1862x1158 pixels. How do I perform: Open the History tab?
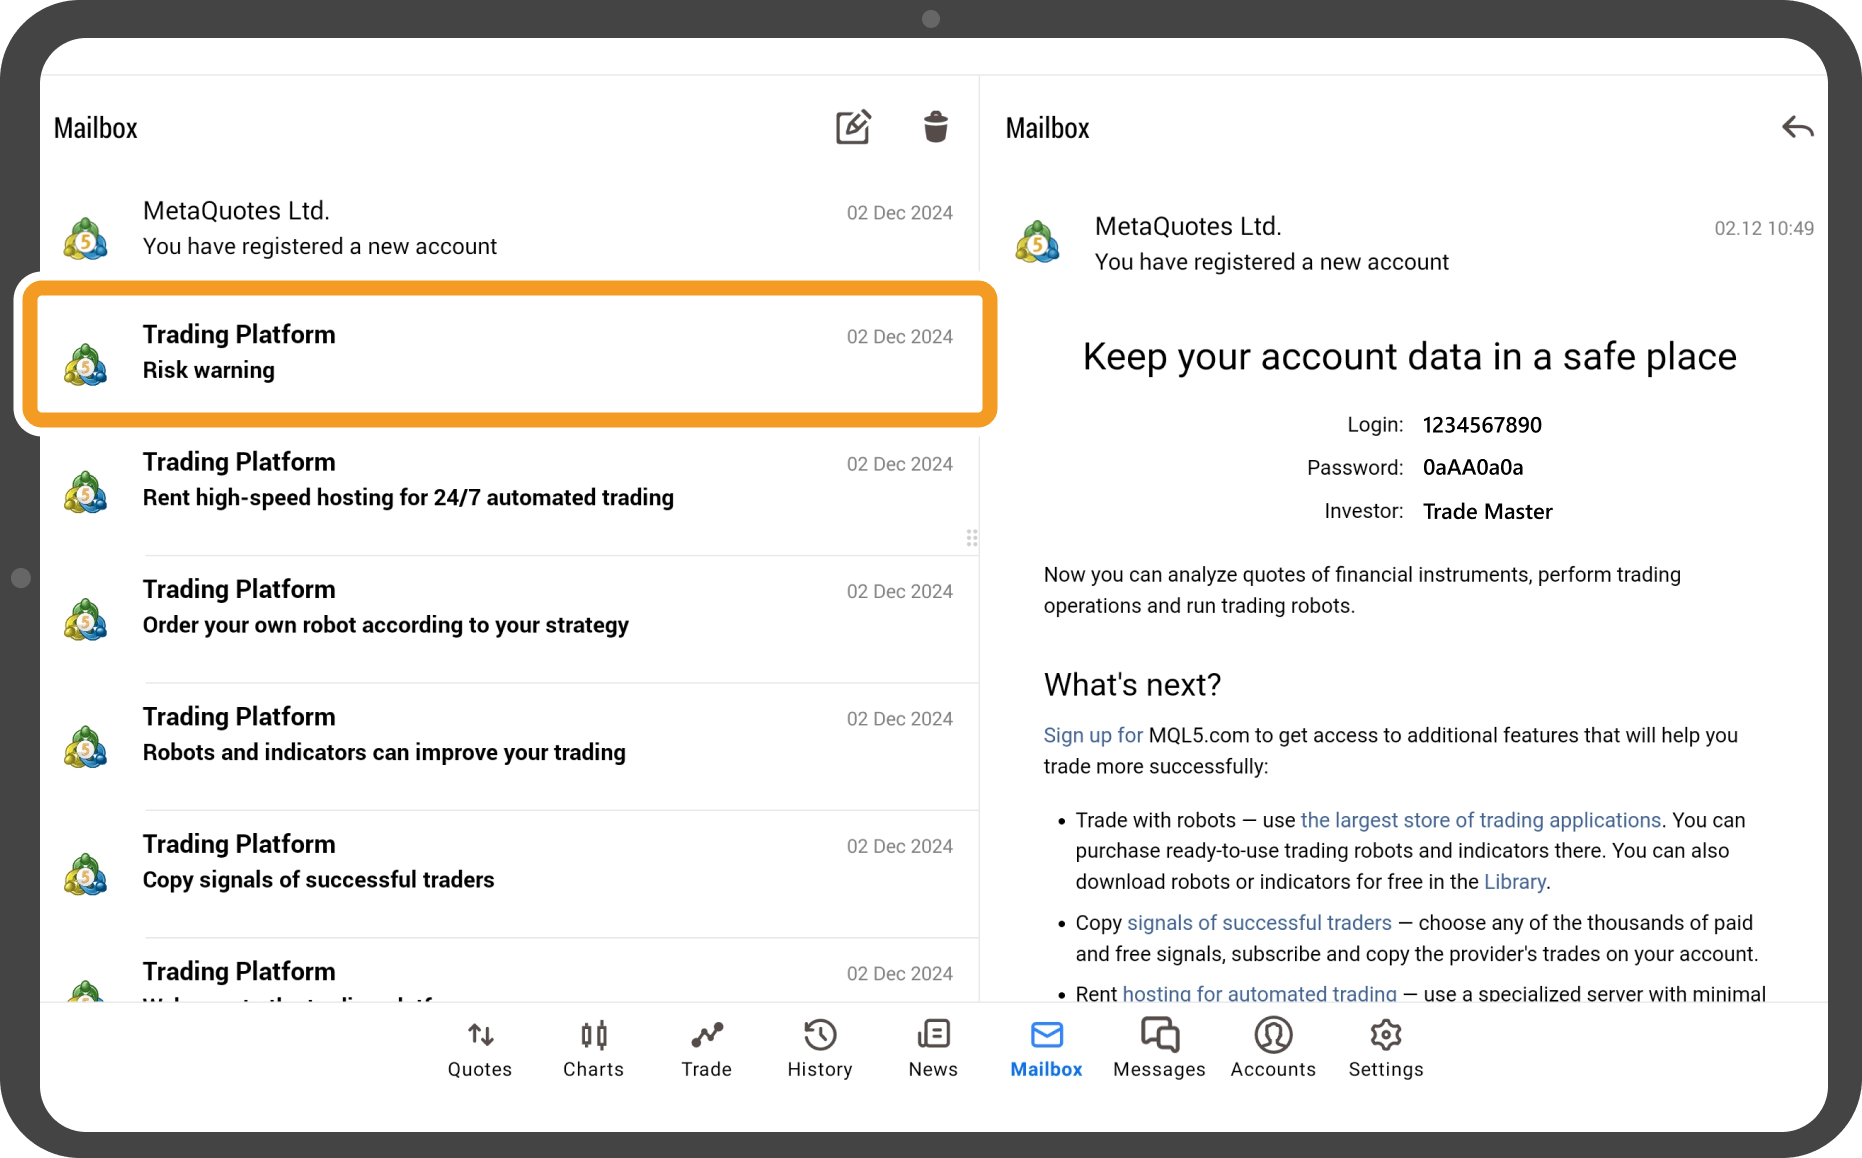point(819,1048)
